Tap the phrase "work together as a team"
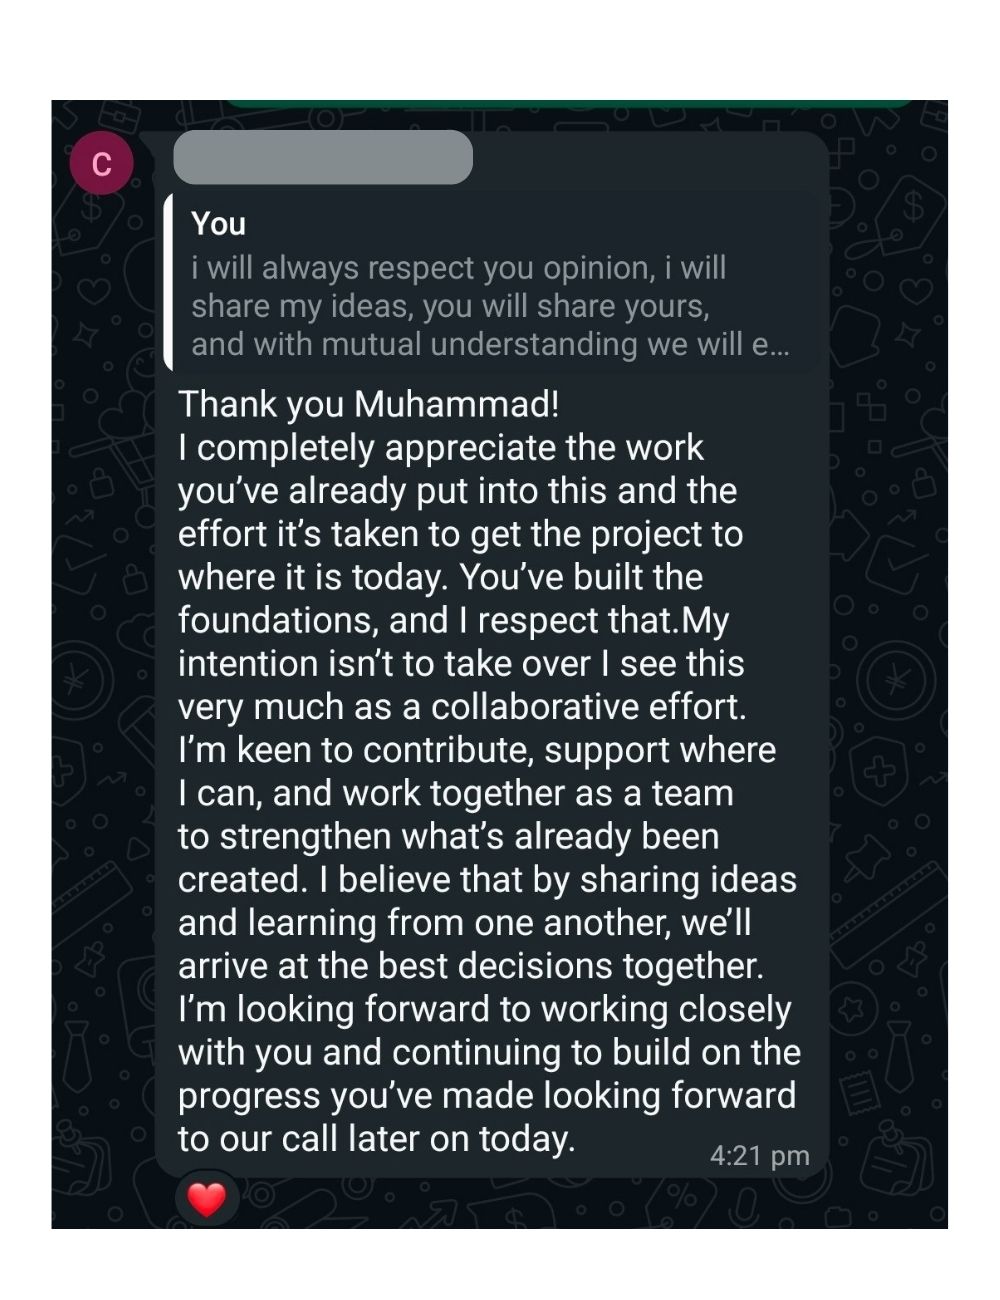This screenshot has height=1300, width=1000. [x=538, y=793]
